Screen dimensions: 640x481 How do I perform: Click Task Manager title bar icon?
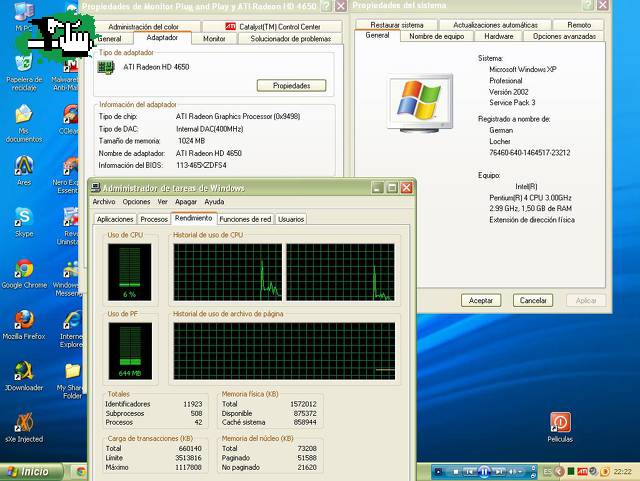click(96, 187)
